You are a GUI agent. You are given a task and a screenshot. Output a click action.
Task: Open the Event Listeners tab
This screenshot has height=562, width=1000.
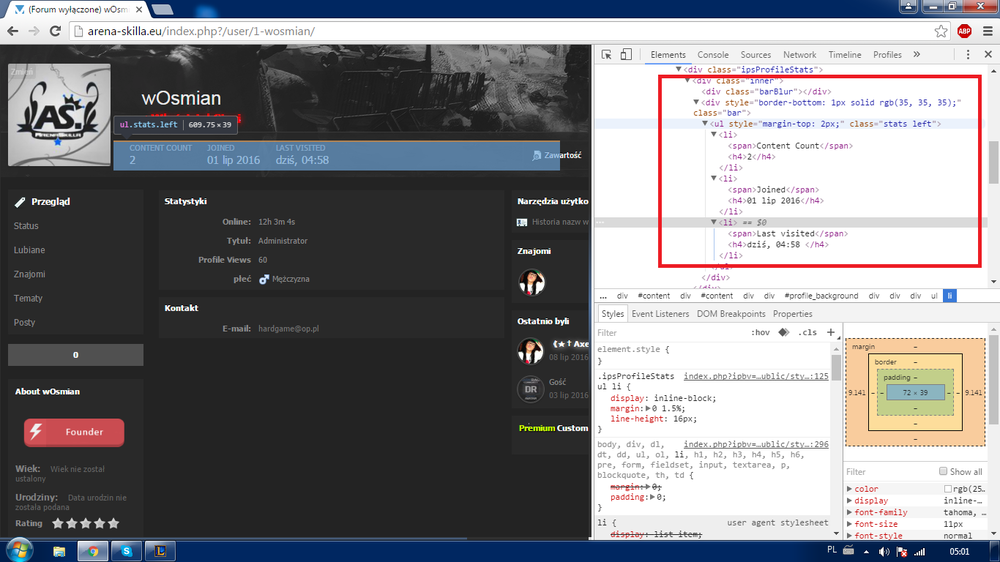tap(660, 314)
